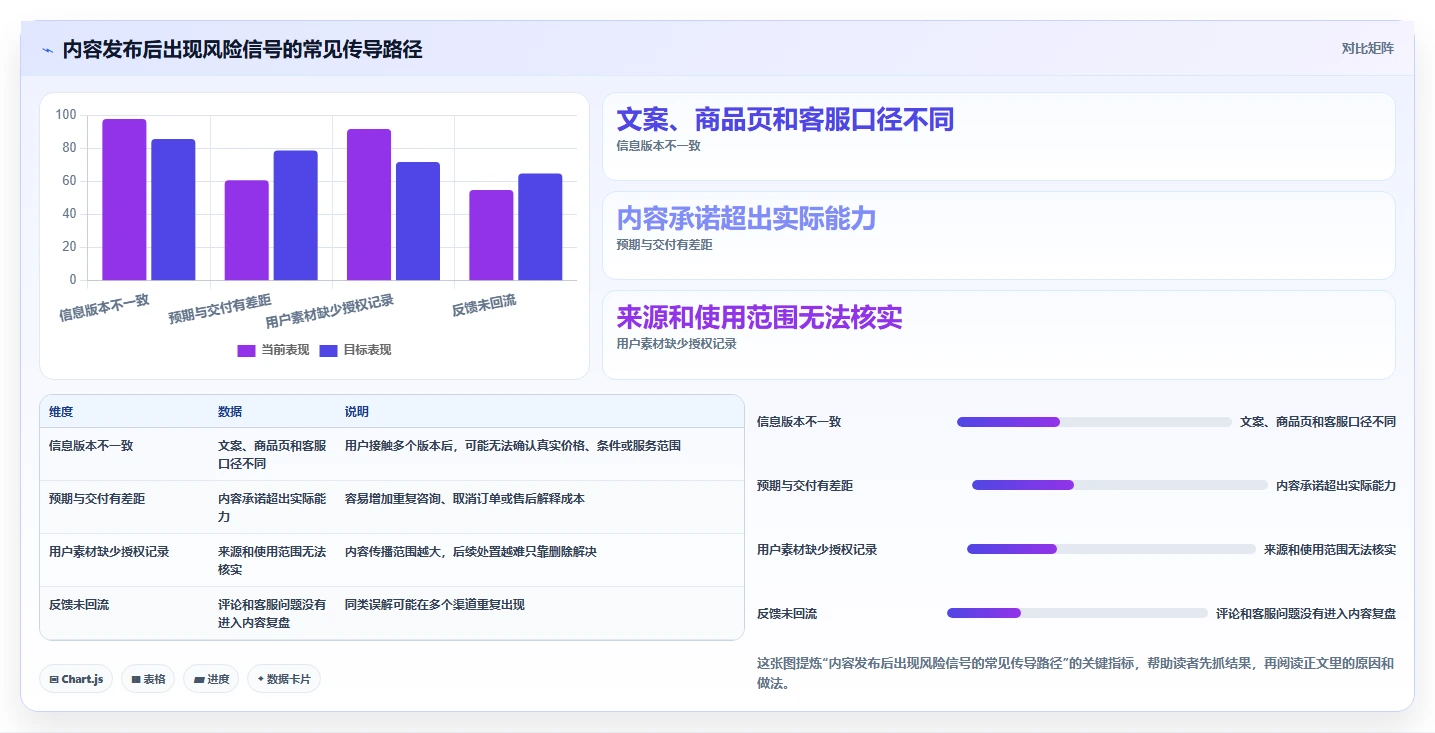Click purple bar for 用户素材缺少授权记录 in chart
This screenshot has height=733, width=1435.
coord(369,205)
